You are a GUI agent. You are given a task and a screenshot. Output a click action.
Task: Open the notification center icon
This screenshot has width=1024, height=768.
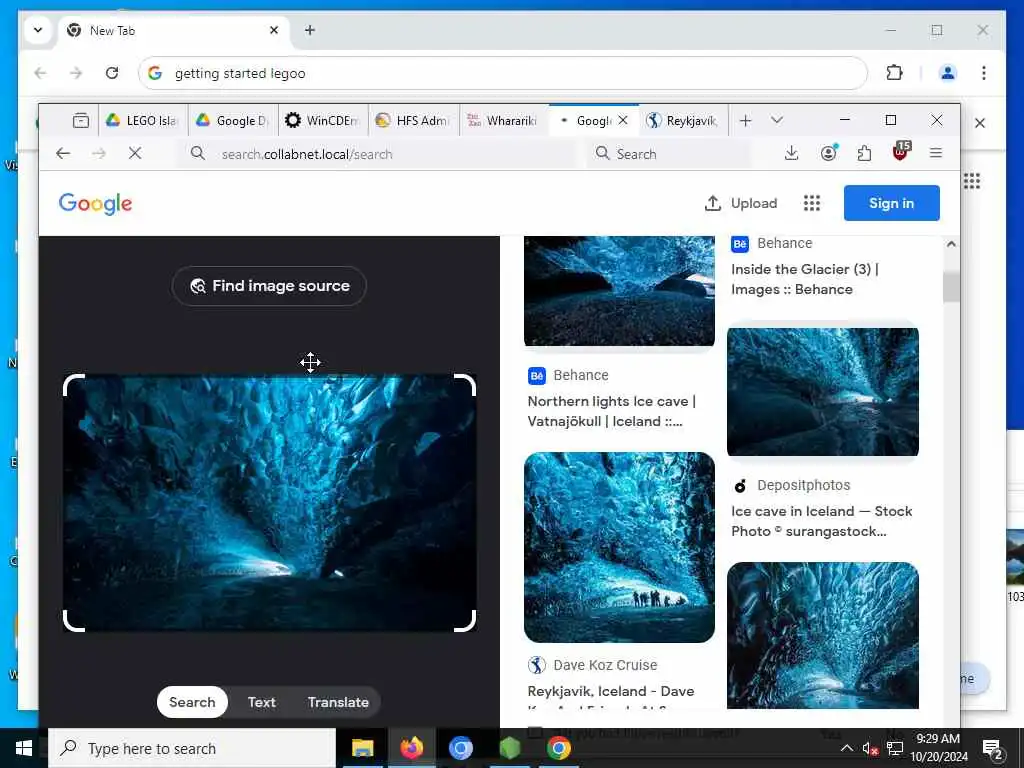click(x=993, y=748)
